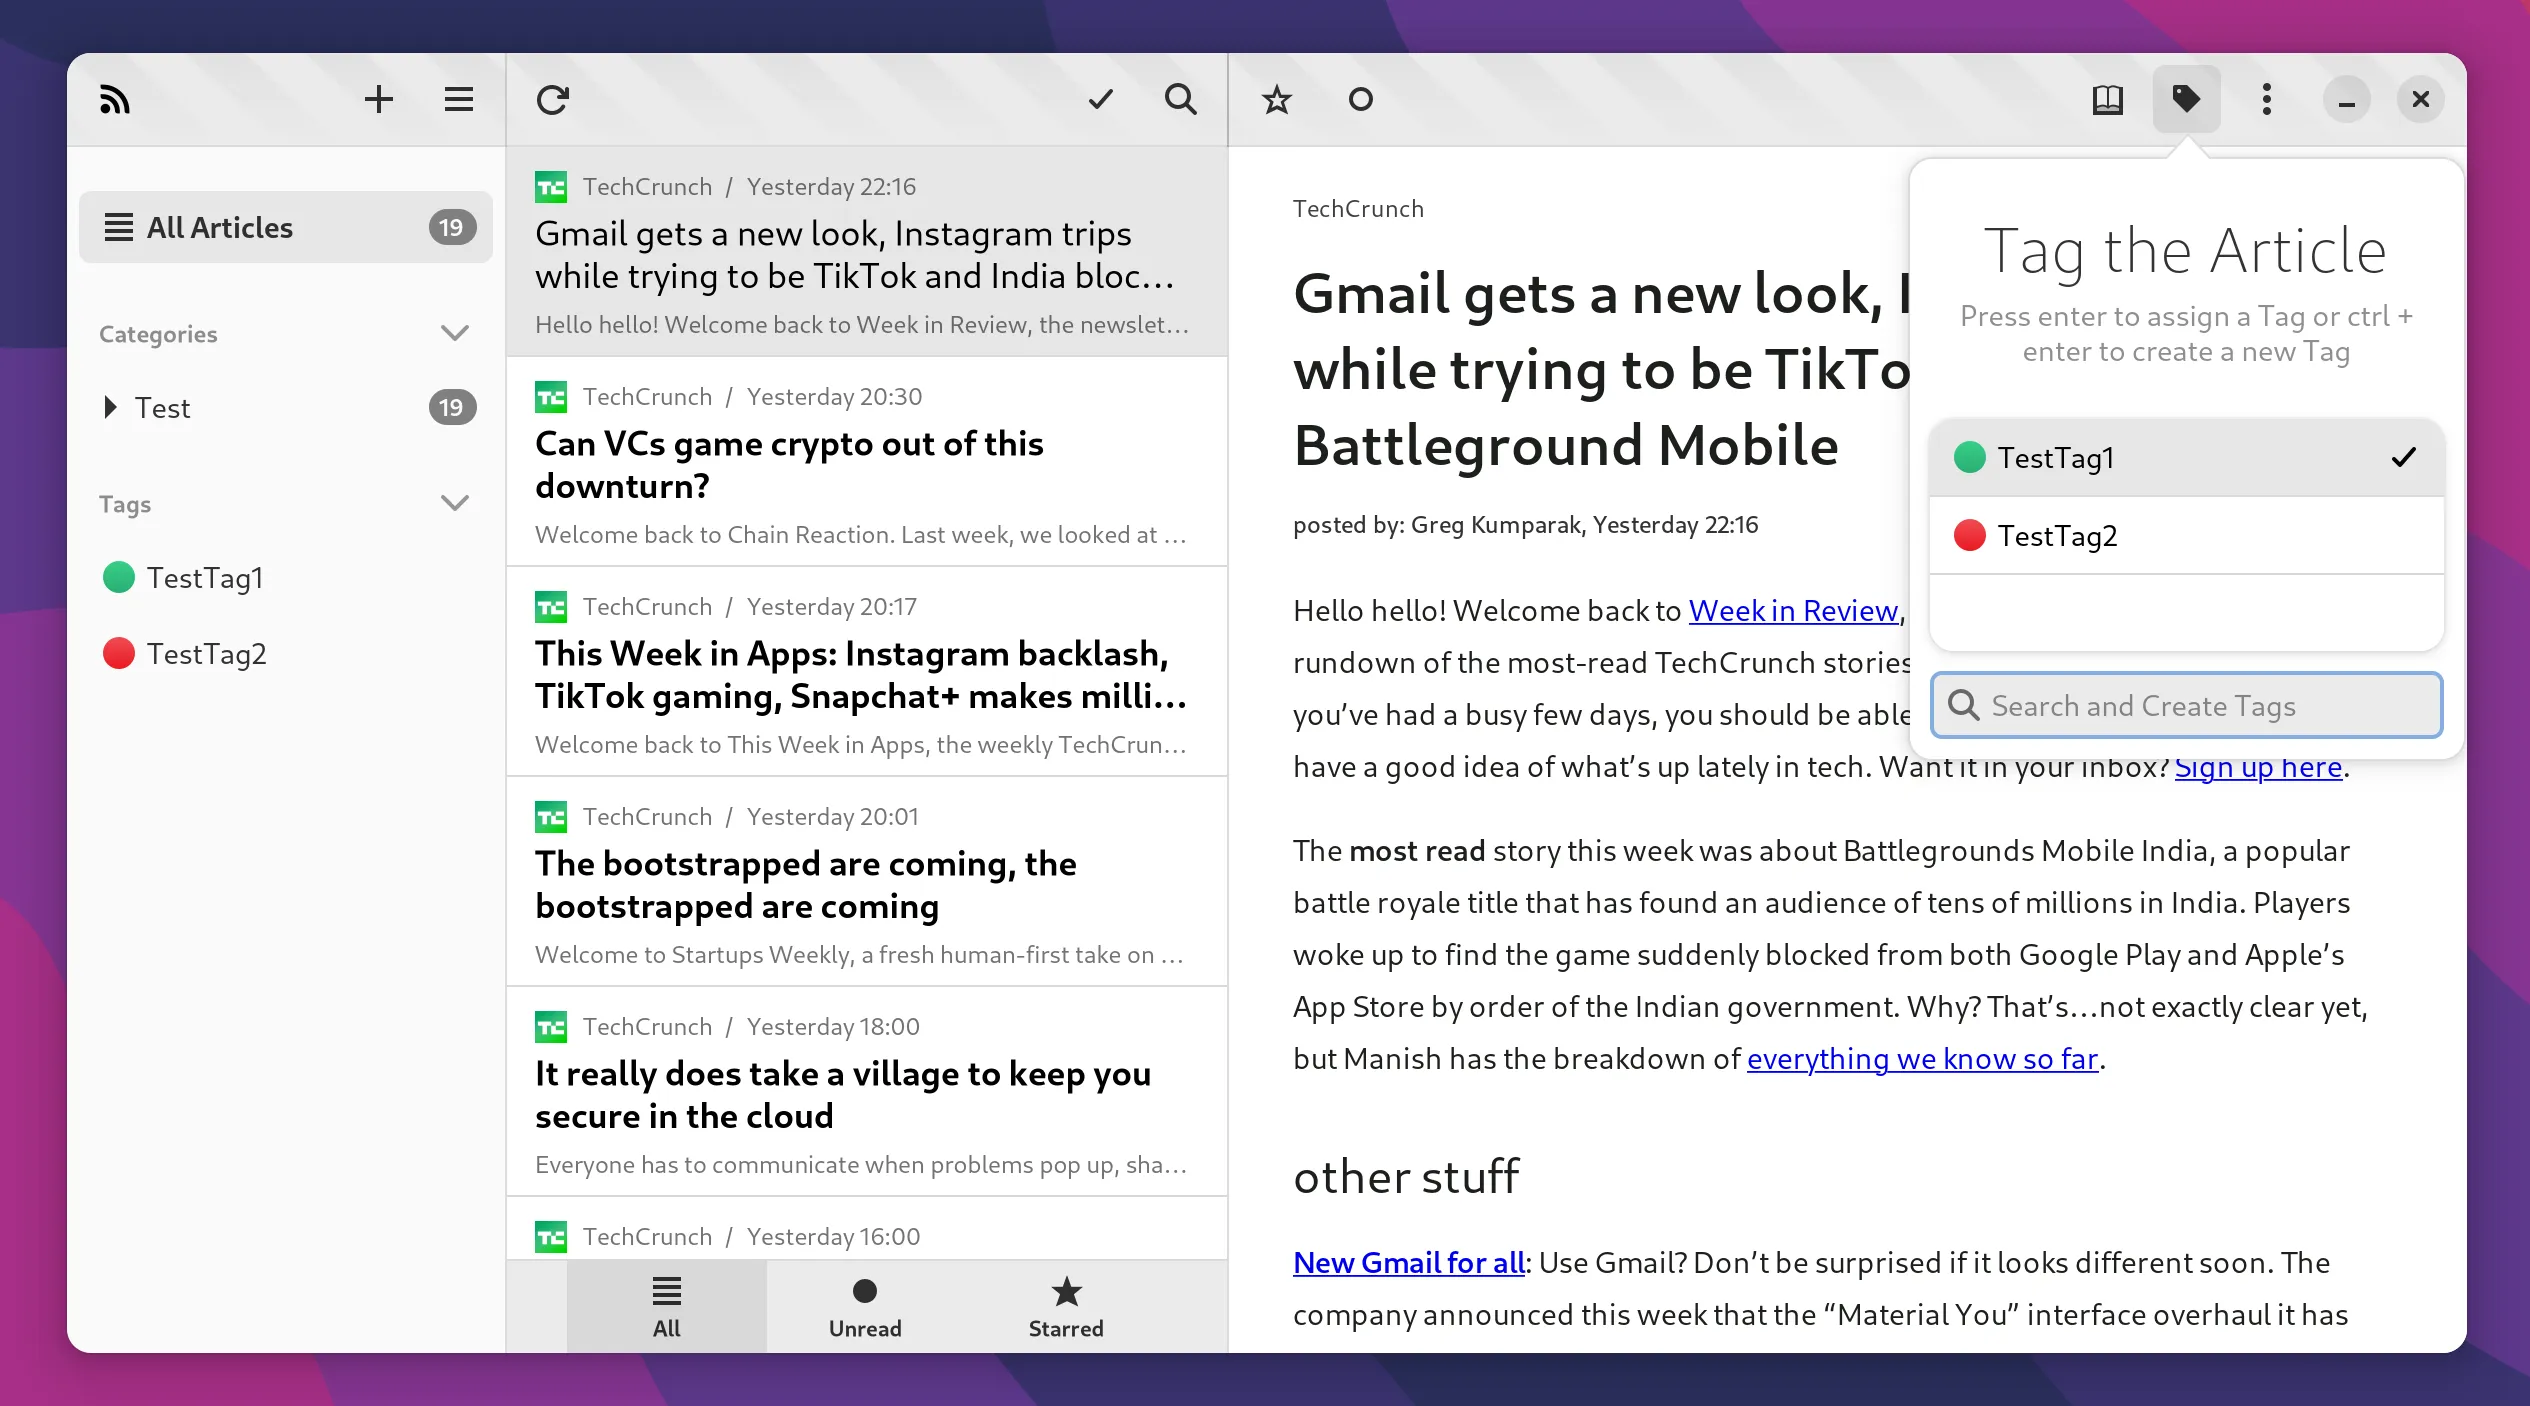Mark all articles as read checkmark
Viewport: 2530px width, 1406px height.
[x=1100, y=99]
